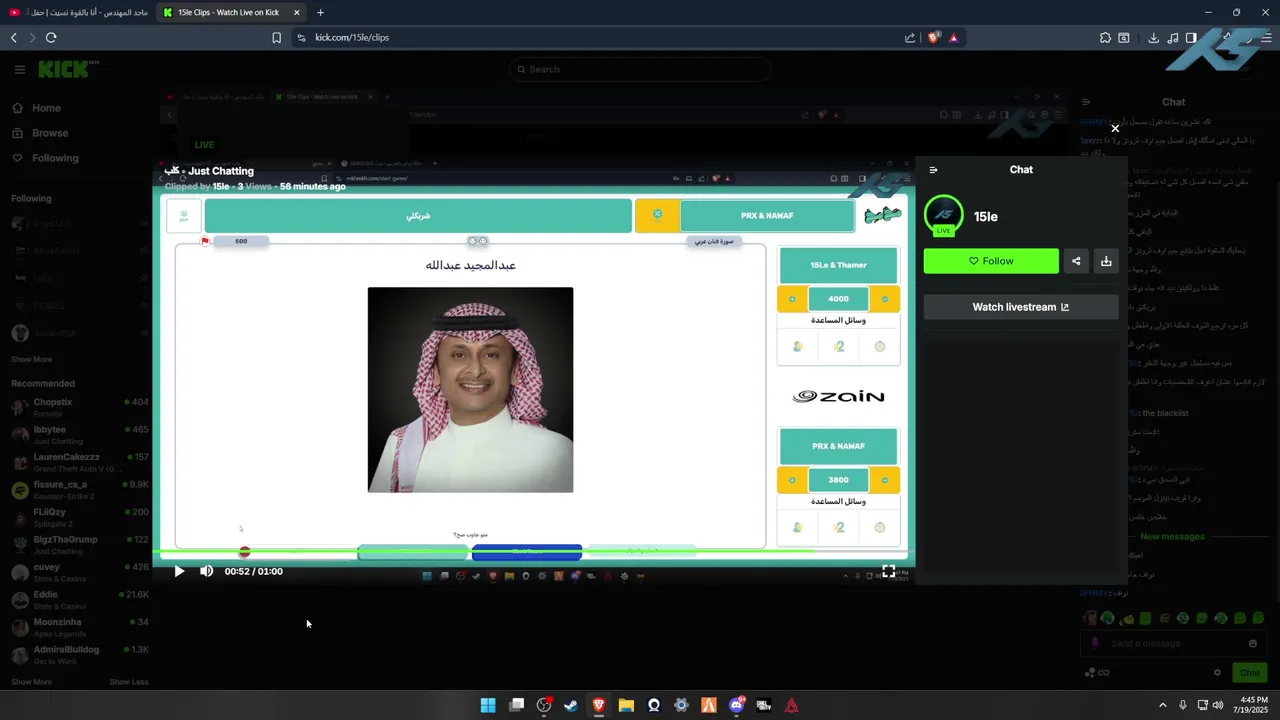1280x720 pixels.
Task: Open chat settings gear
Action: (1217, 673)
